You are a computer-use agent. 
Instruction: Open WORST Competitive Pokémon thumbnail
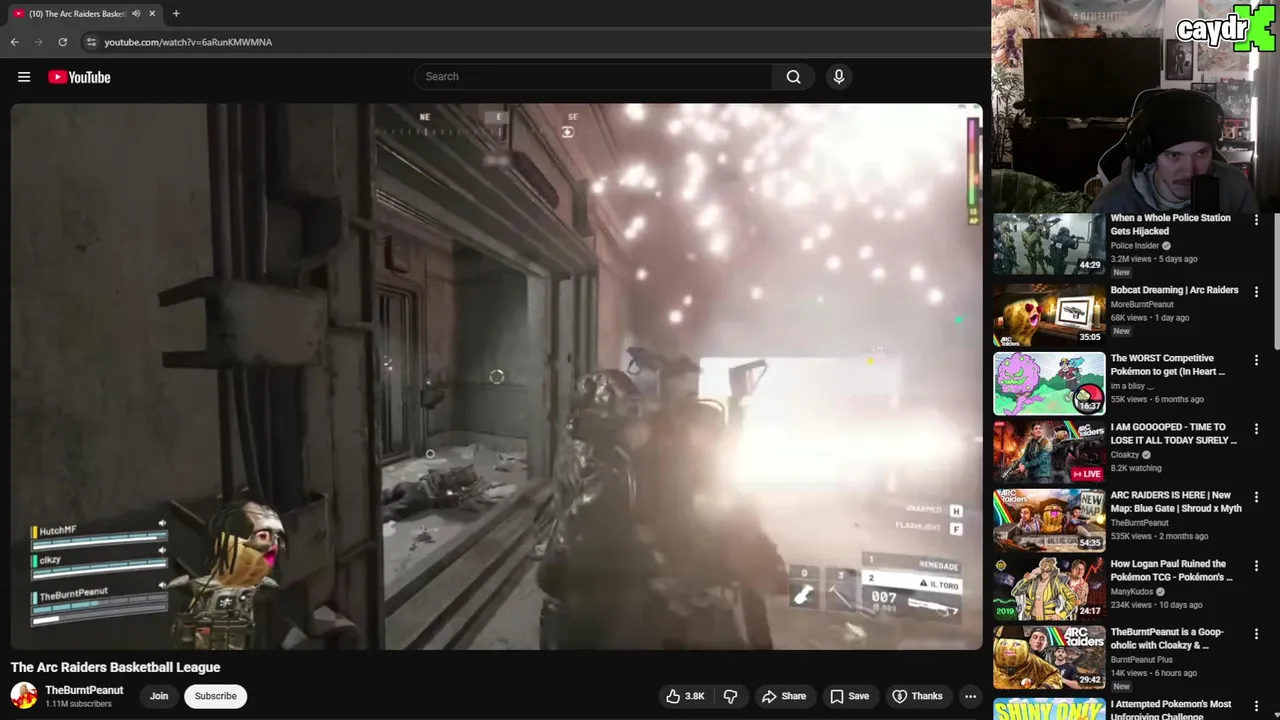(1049, 383)
